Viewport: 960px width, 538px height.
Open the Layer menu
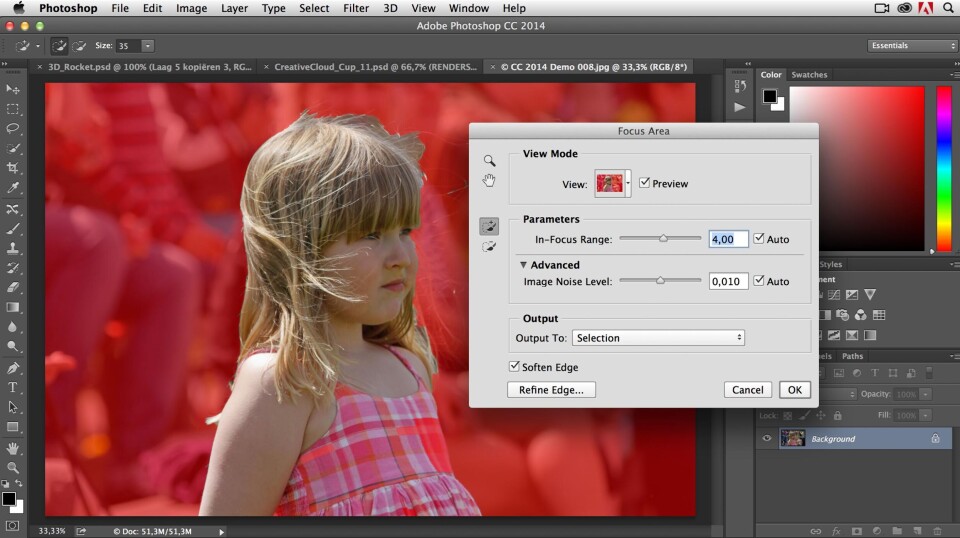coord(234,8)
